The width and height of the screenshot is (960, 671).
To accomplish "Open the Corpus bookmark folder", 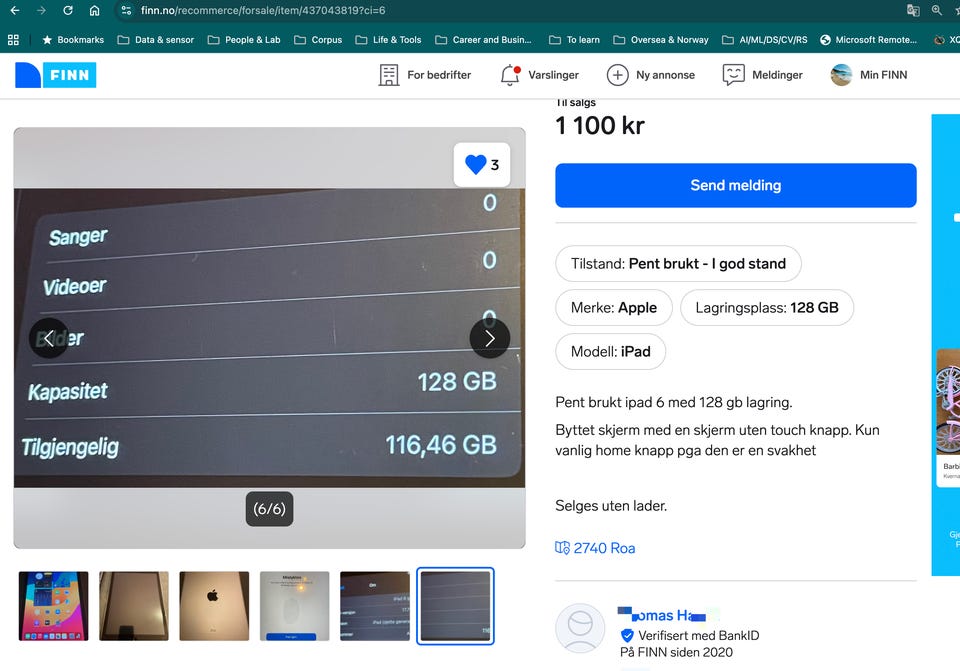I will [x=318, y=40].
